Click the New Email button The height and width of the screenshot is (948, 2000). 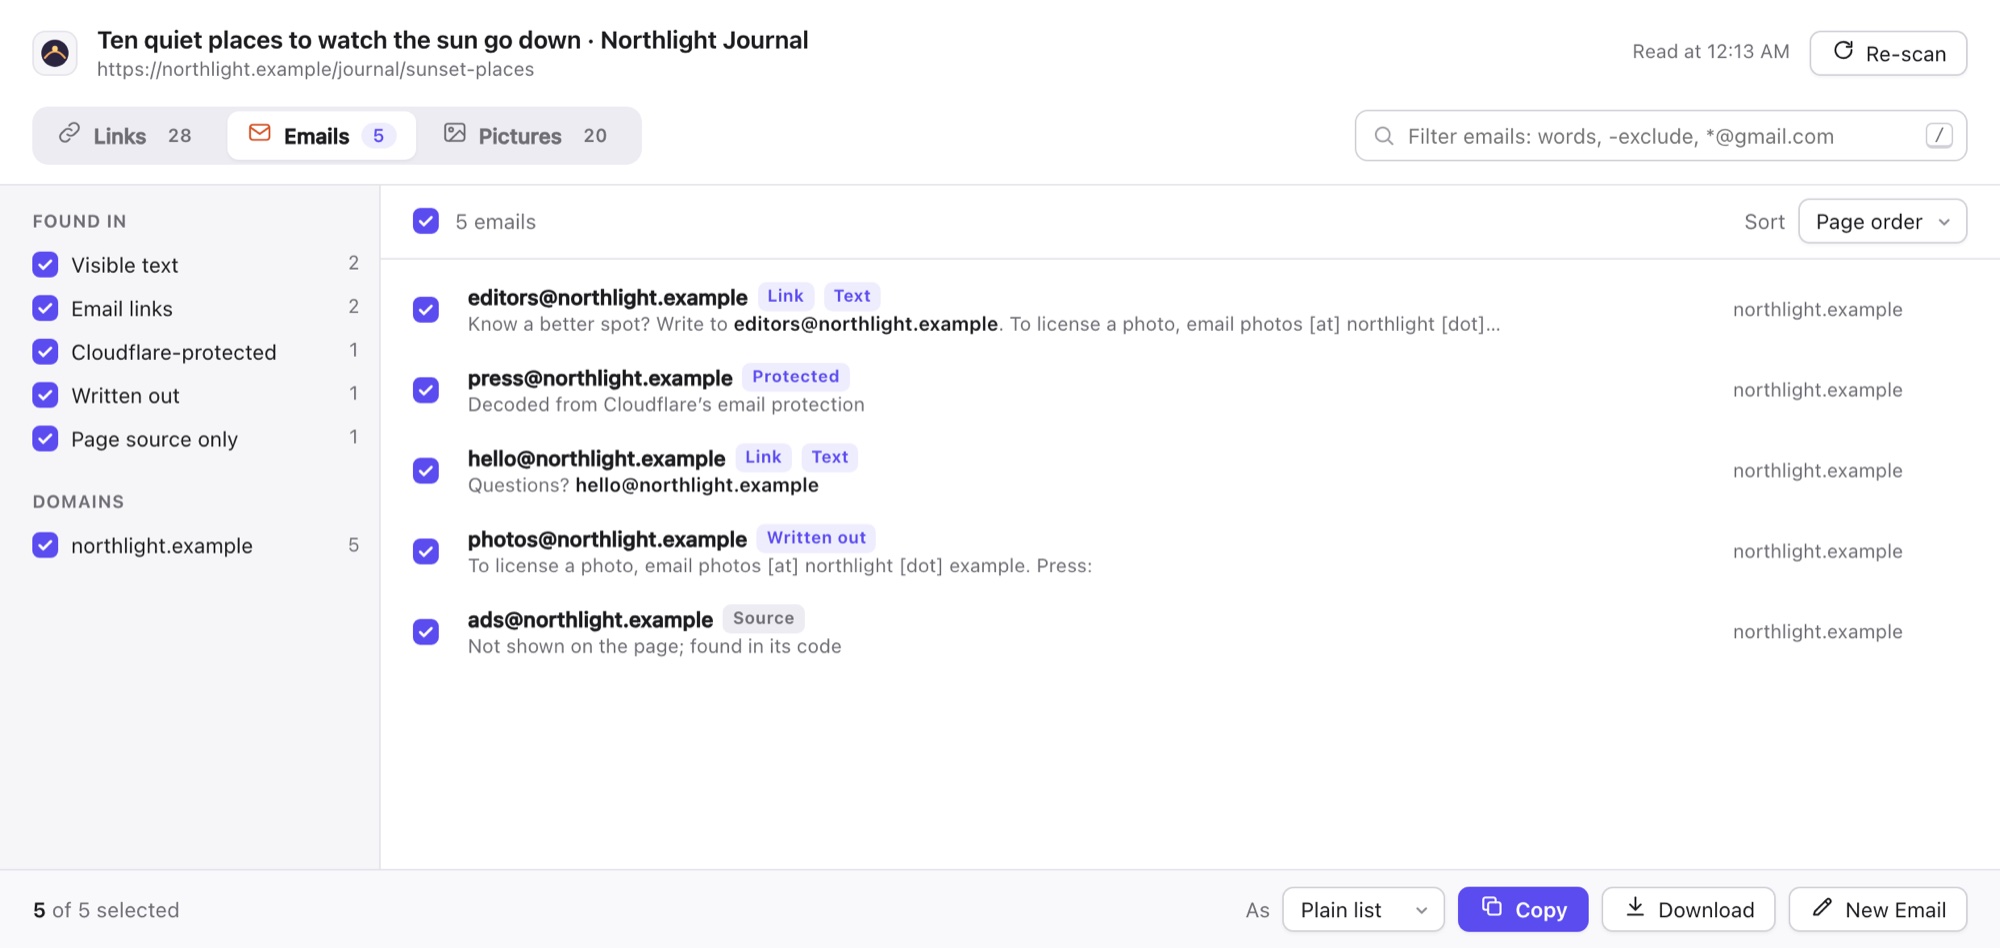point(1878,909)
